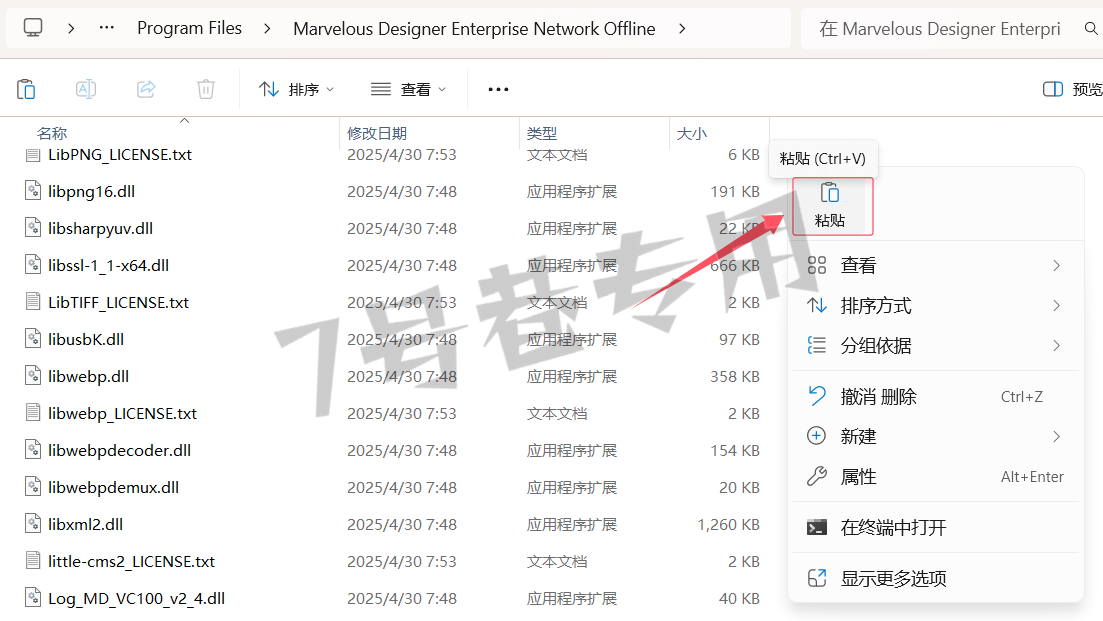Click the file icon of libwebpdemux.dll
Screen dimensions: 1103x621
pyautogui.click(x=32, y=487)
